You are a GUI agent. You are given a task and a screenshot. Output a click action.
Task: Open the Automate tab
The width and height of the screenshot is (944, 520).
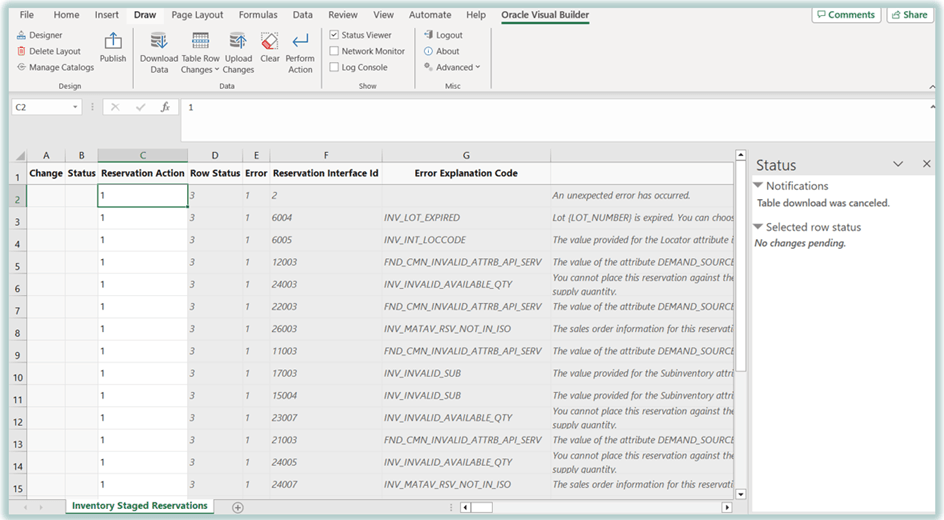pos(430,14)
